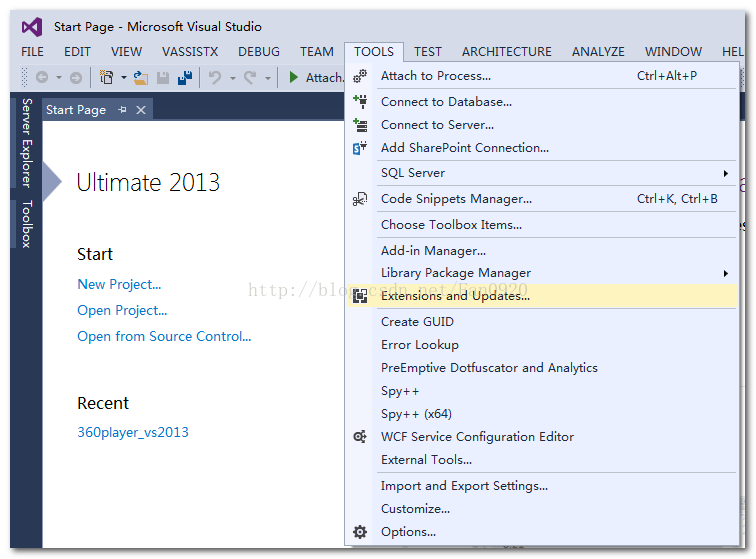Screen dimensions: 756x559
Task: Open the TEST menu
Action: 428,52
